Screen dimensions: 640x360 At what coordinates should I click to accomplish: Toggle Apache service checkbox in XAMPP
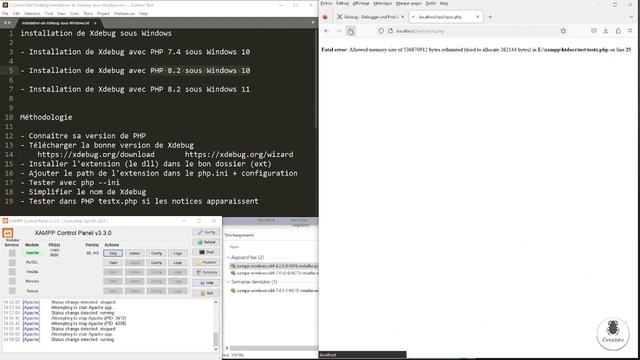click(12, 253)
